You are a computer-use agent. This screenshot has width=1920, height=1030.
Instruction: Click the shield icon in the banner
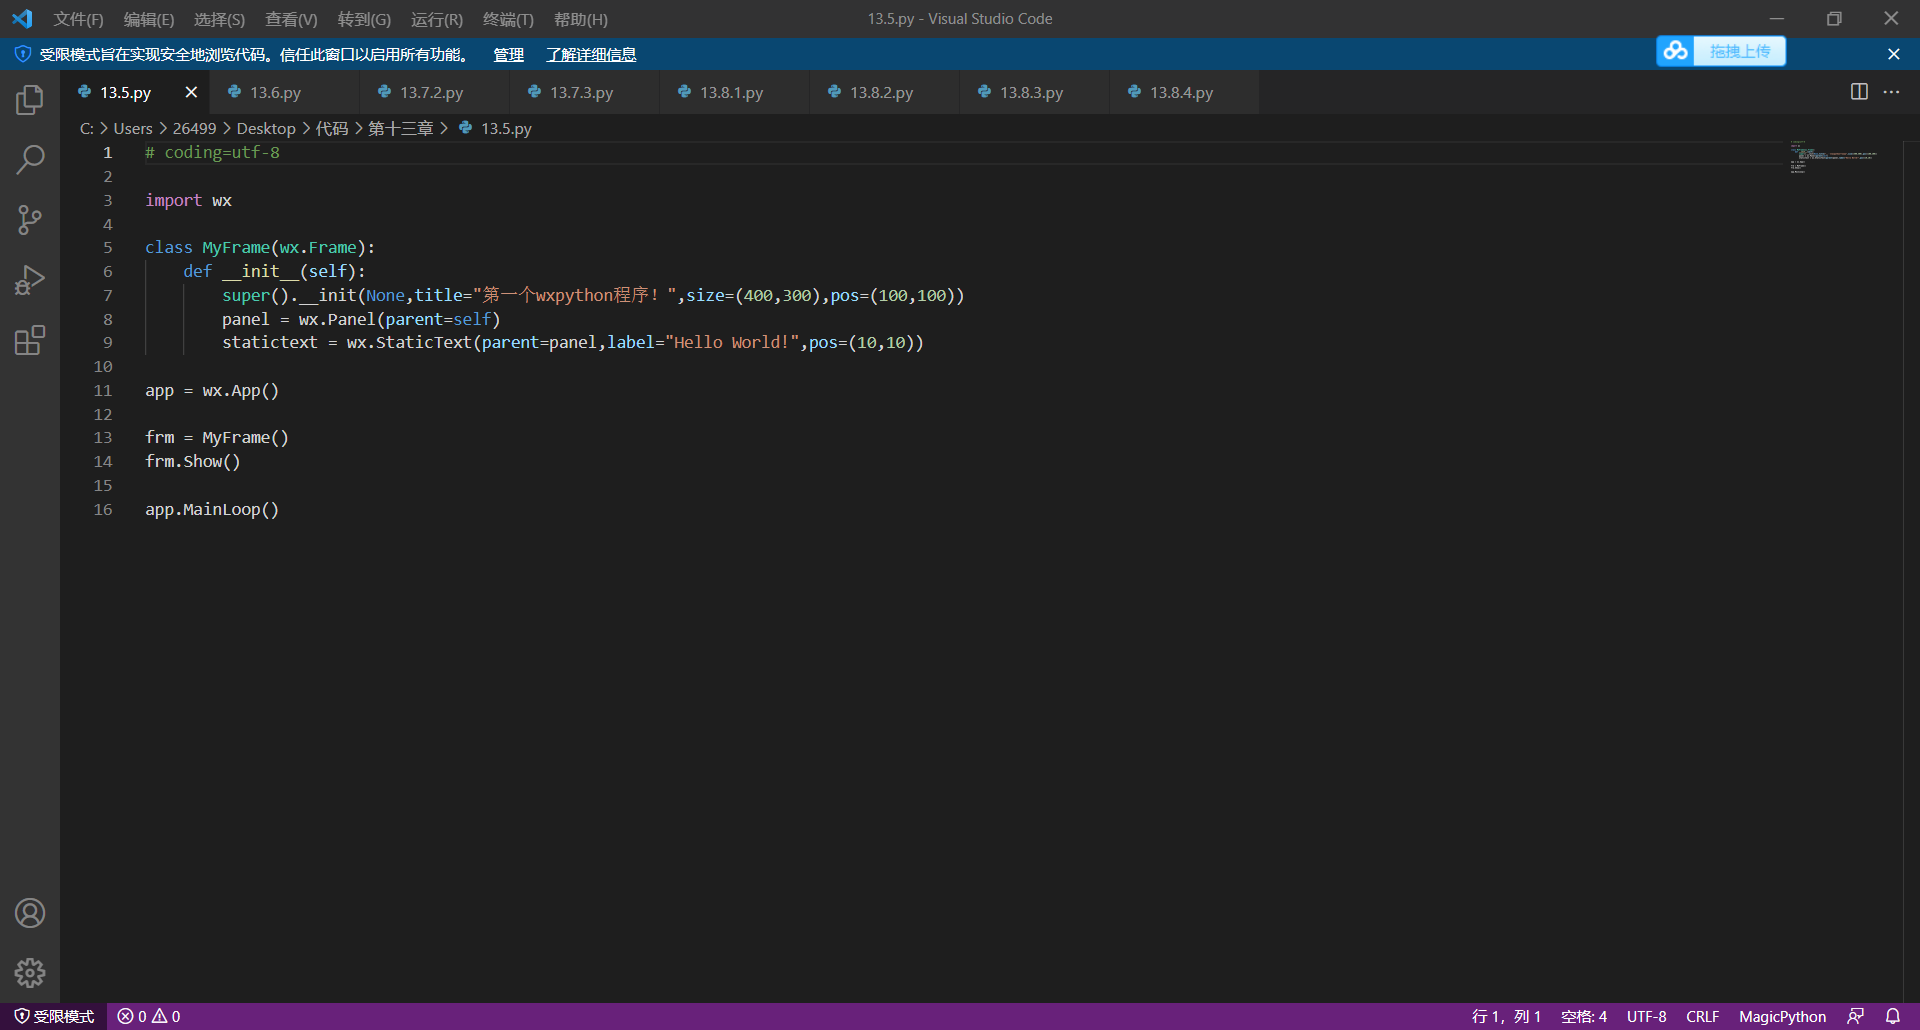[x=22, y=54]
